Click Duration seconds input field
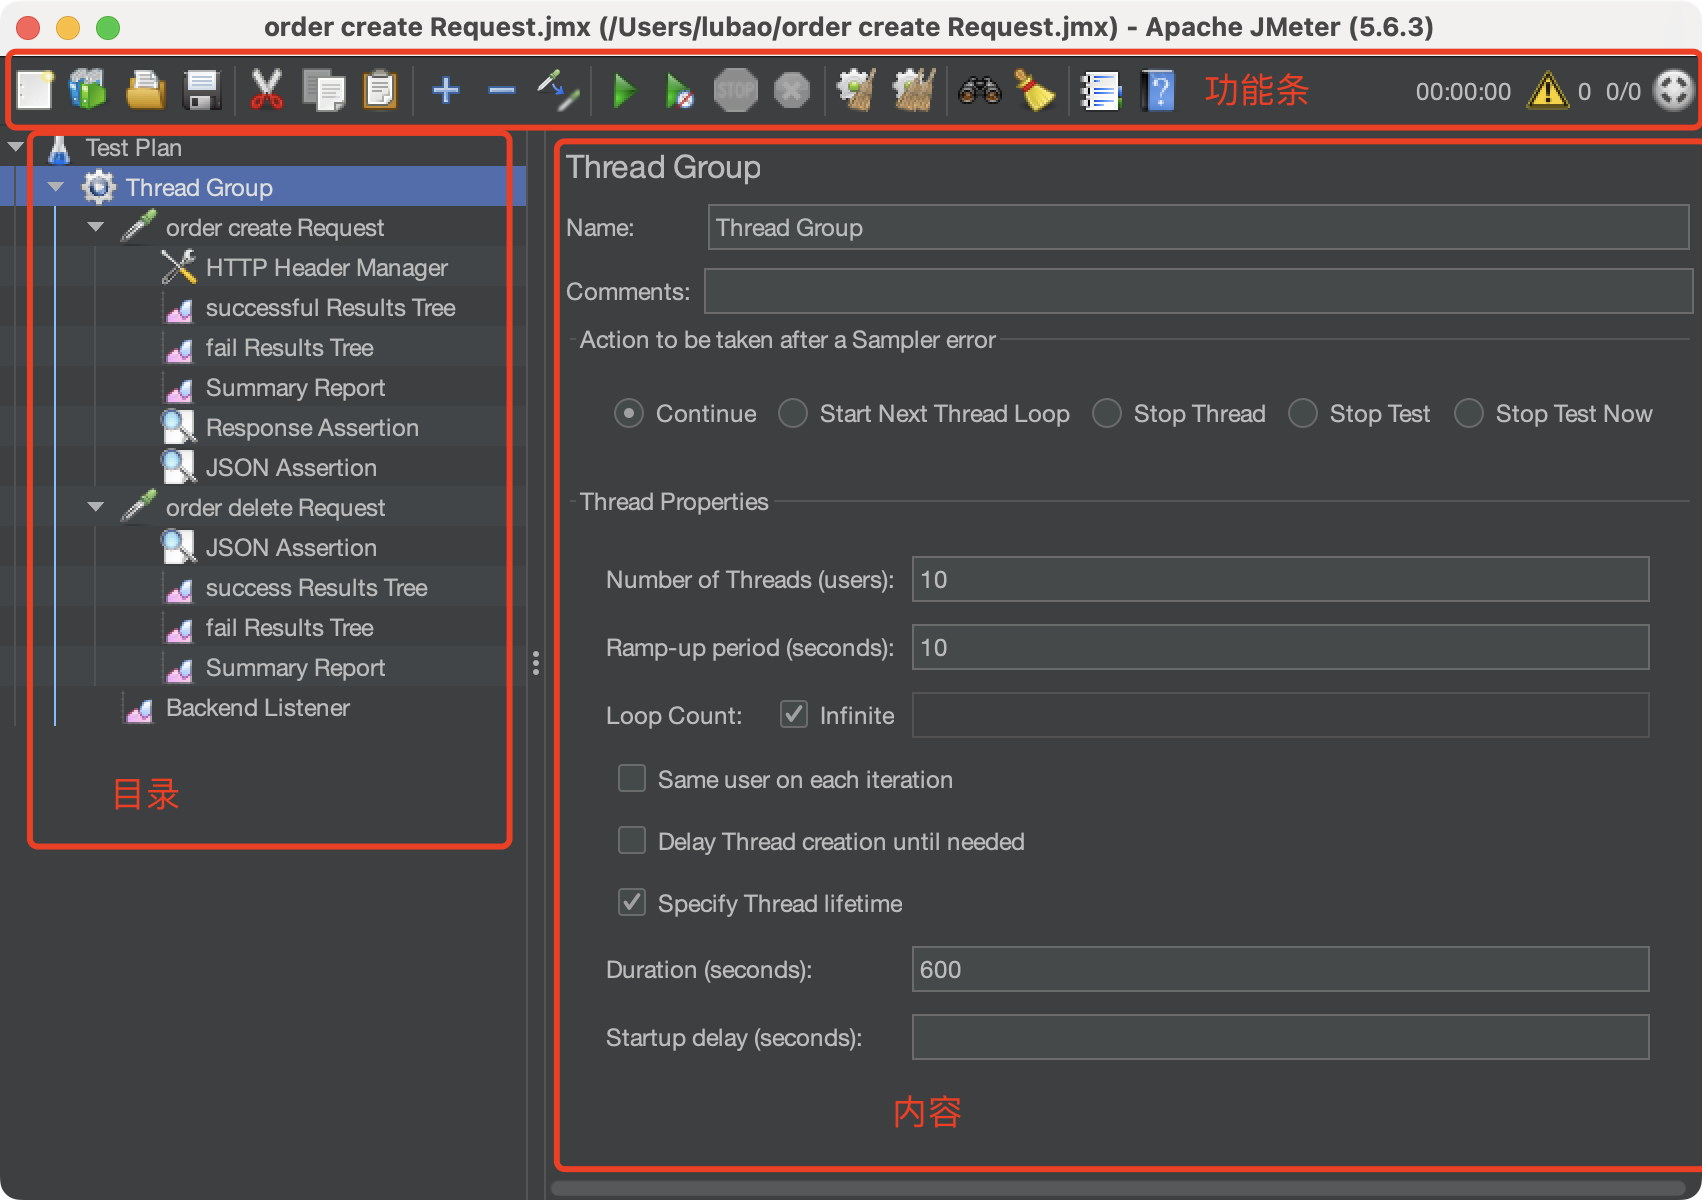Viewport: 1702px width, 1200px height. click(x=1280, y=969)
